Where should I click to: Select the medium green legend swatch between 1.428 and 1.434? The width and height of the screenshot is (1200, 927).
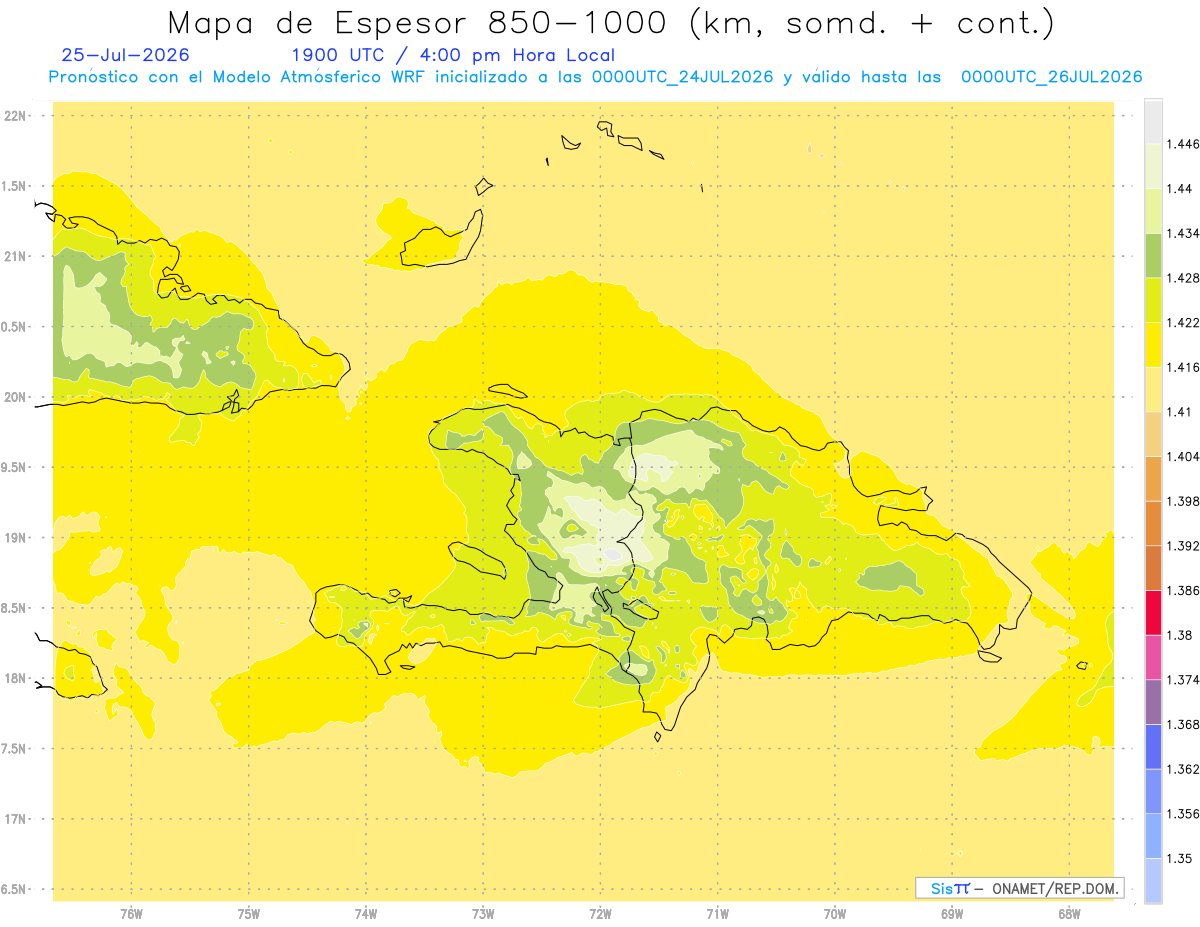[1153, 256]
